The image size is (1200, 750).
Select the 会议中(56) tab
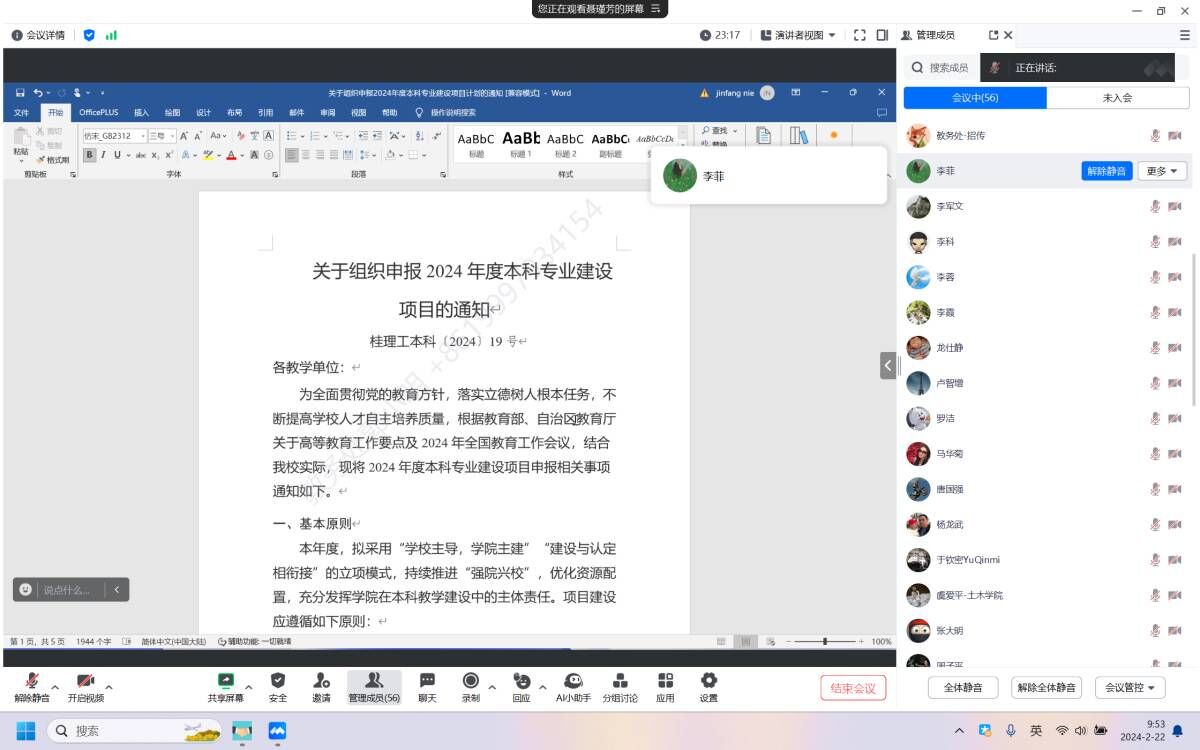[975, 98]
